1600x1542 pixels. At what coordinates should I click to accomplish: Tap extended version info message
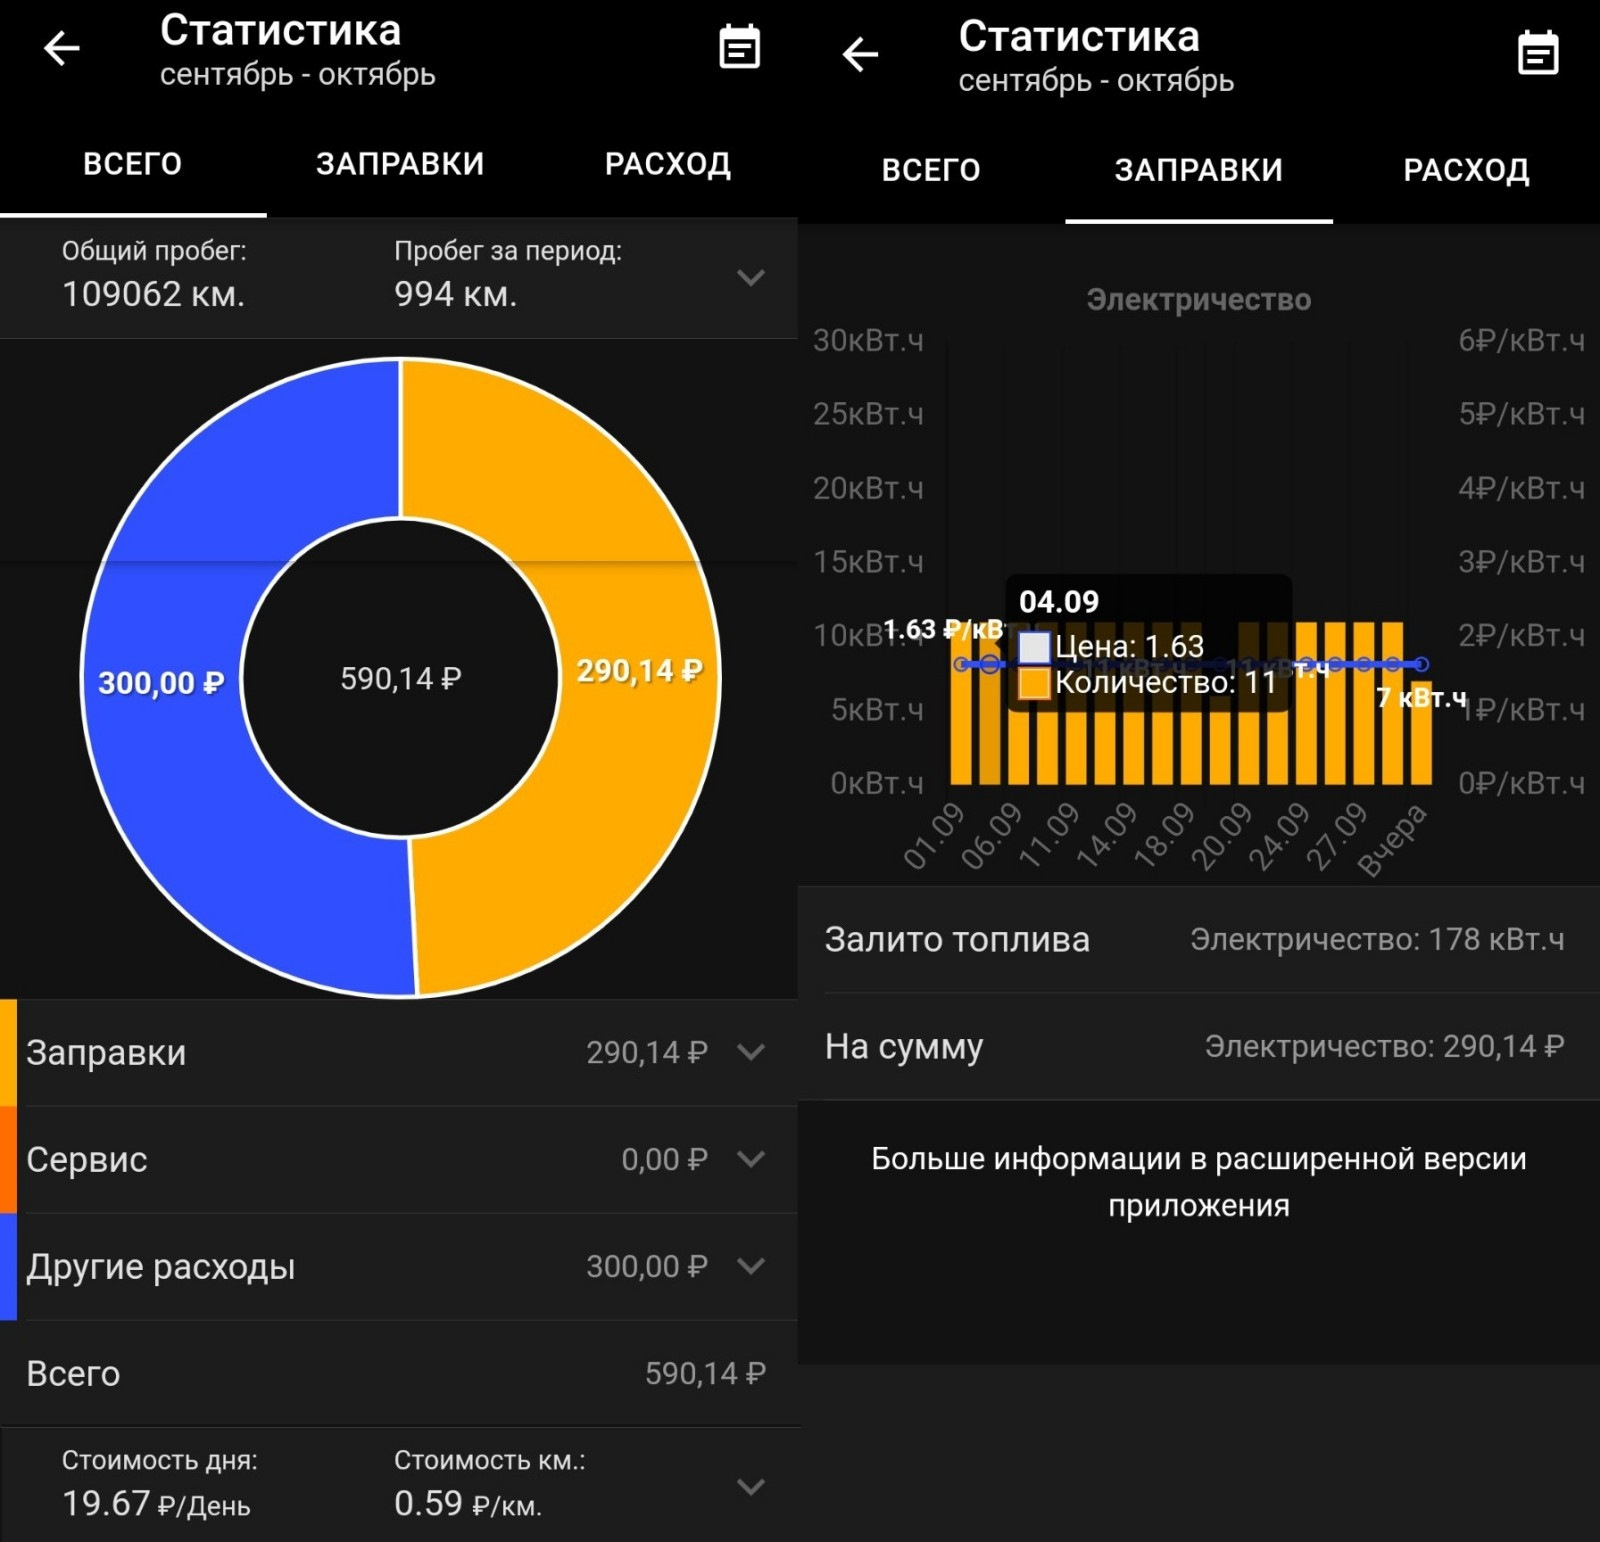[1199, 1181]
